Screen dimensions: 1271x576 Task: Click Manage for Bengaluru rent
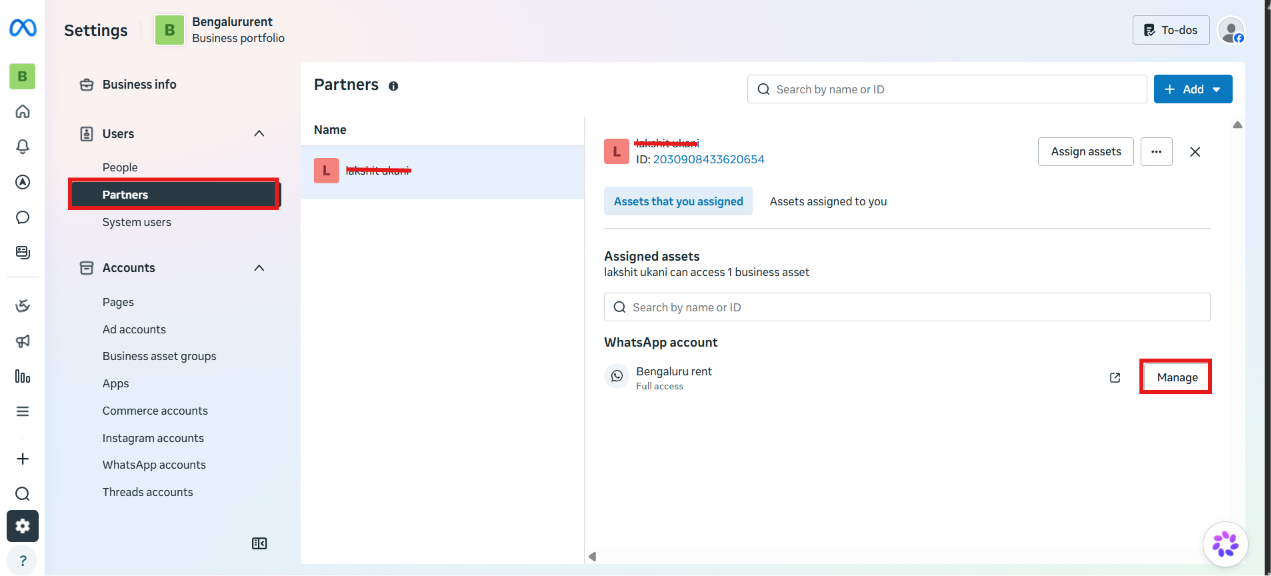(1177, 377)
